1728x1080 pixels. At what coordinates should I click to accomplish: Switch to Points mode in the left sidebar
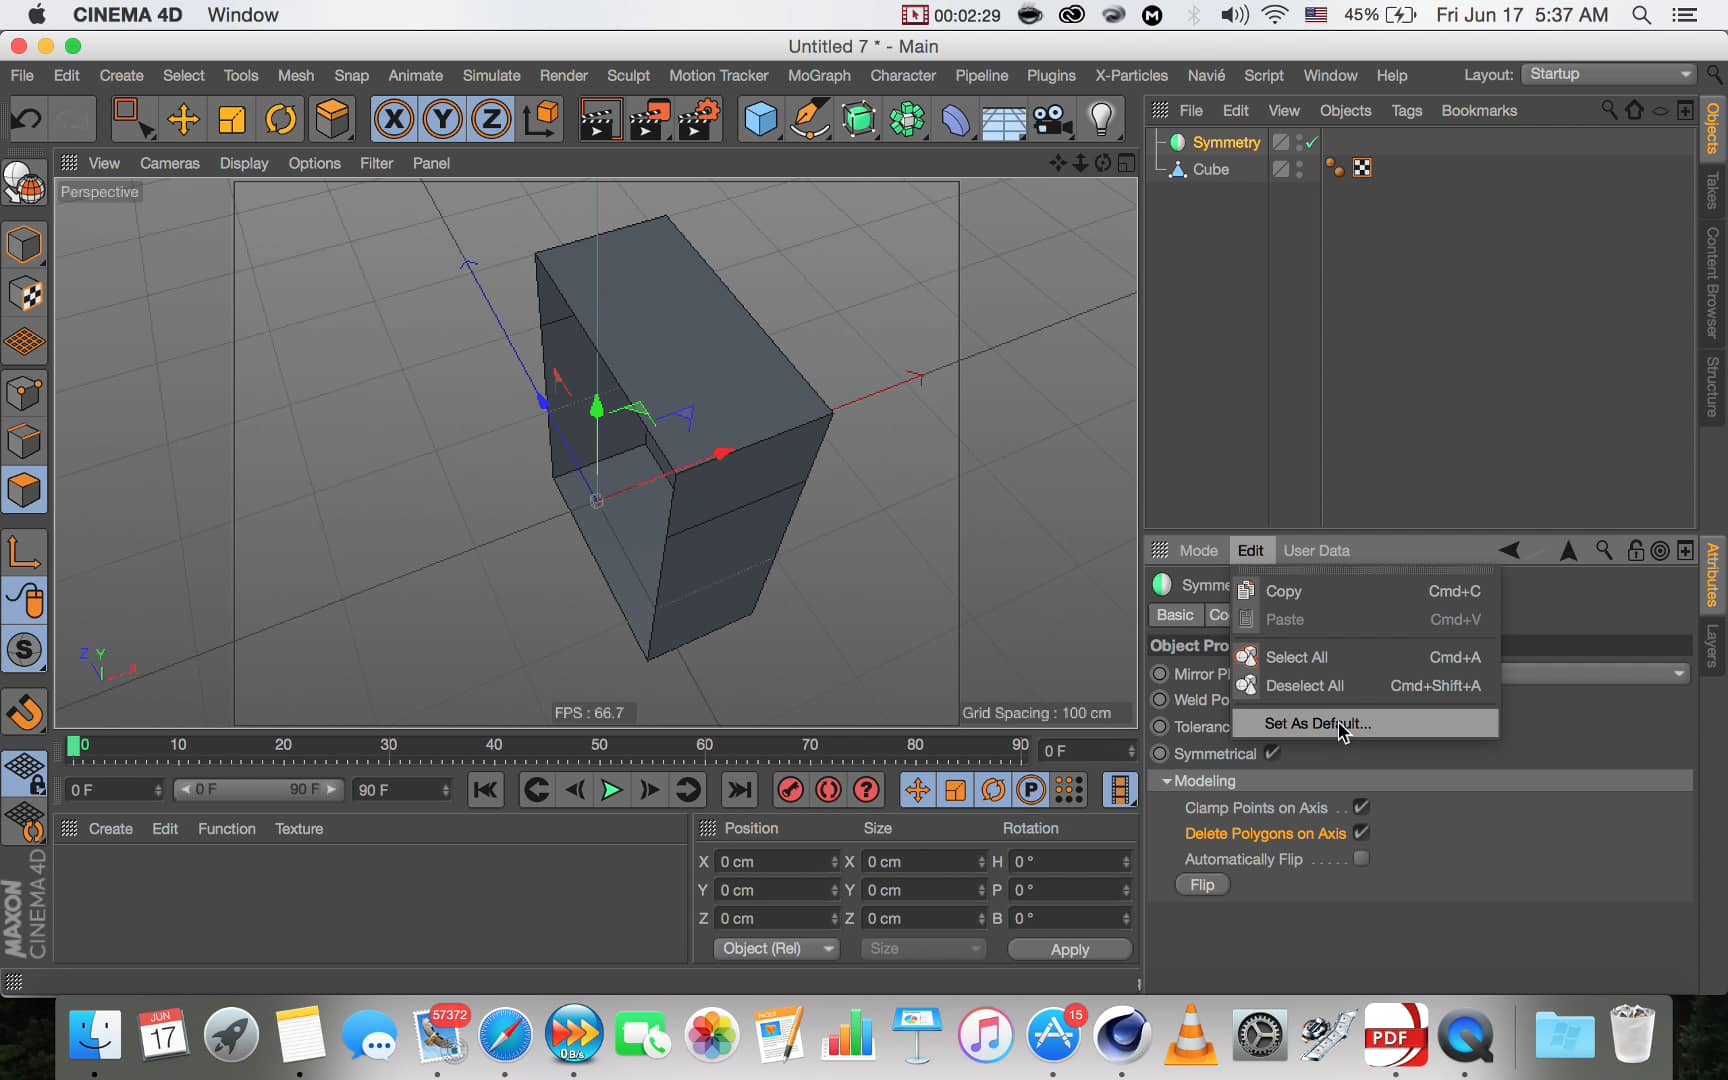tap(24, 392)
